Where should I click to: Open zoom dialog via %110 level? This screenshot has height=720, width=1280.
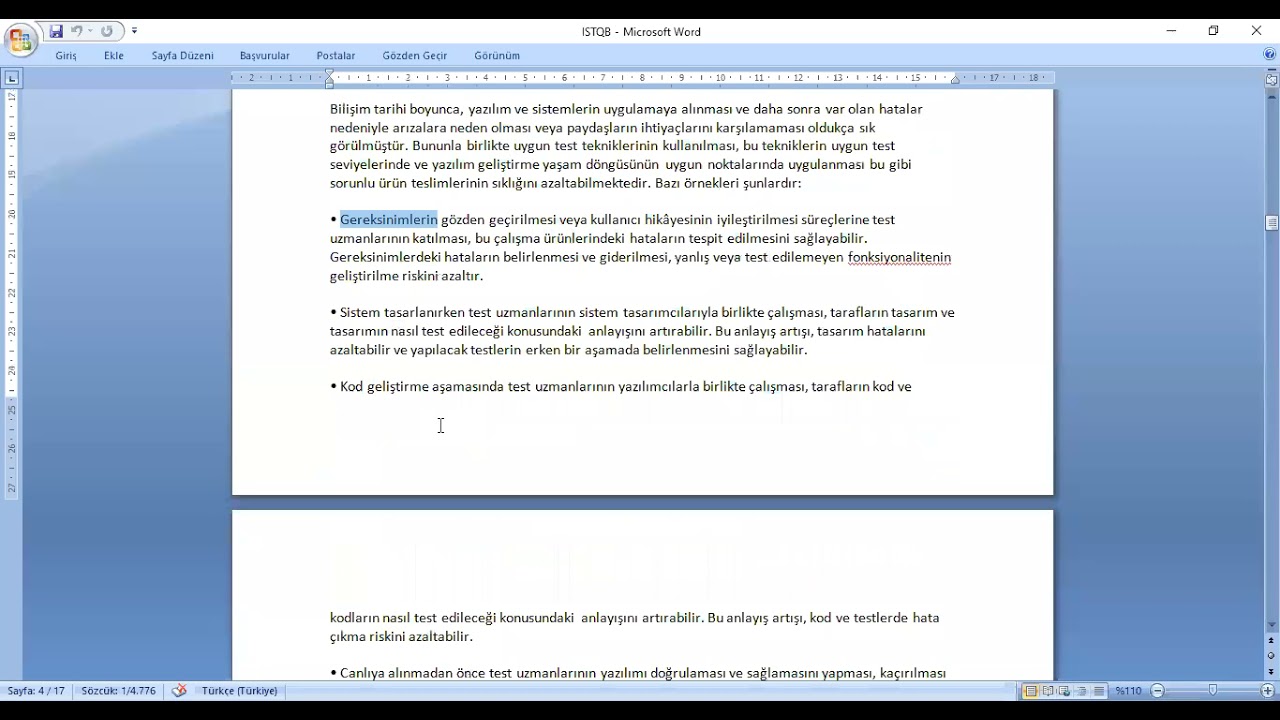tap(1128, 691)
